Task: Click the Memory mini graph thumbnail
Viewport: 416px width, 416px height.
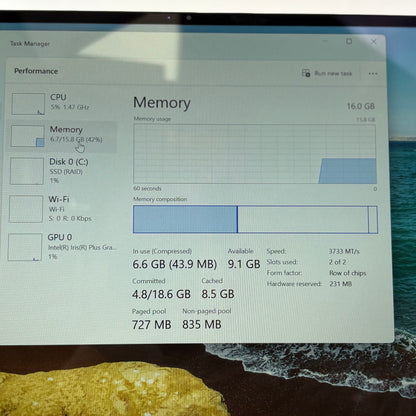Action: click(27, 136)
